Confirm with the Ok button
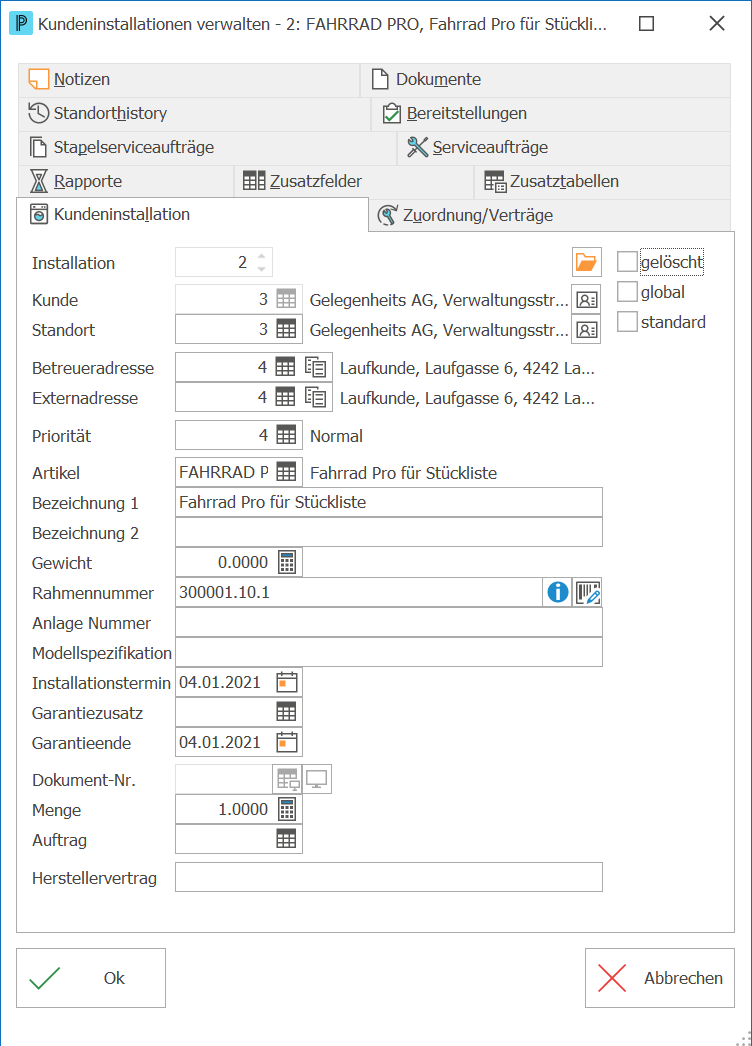The width and height of the screenshot is (752, 1046). (91, 978)
